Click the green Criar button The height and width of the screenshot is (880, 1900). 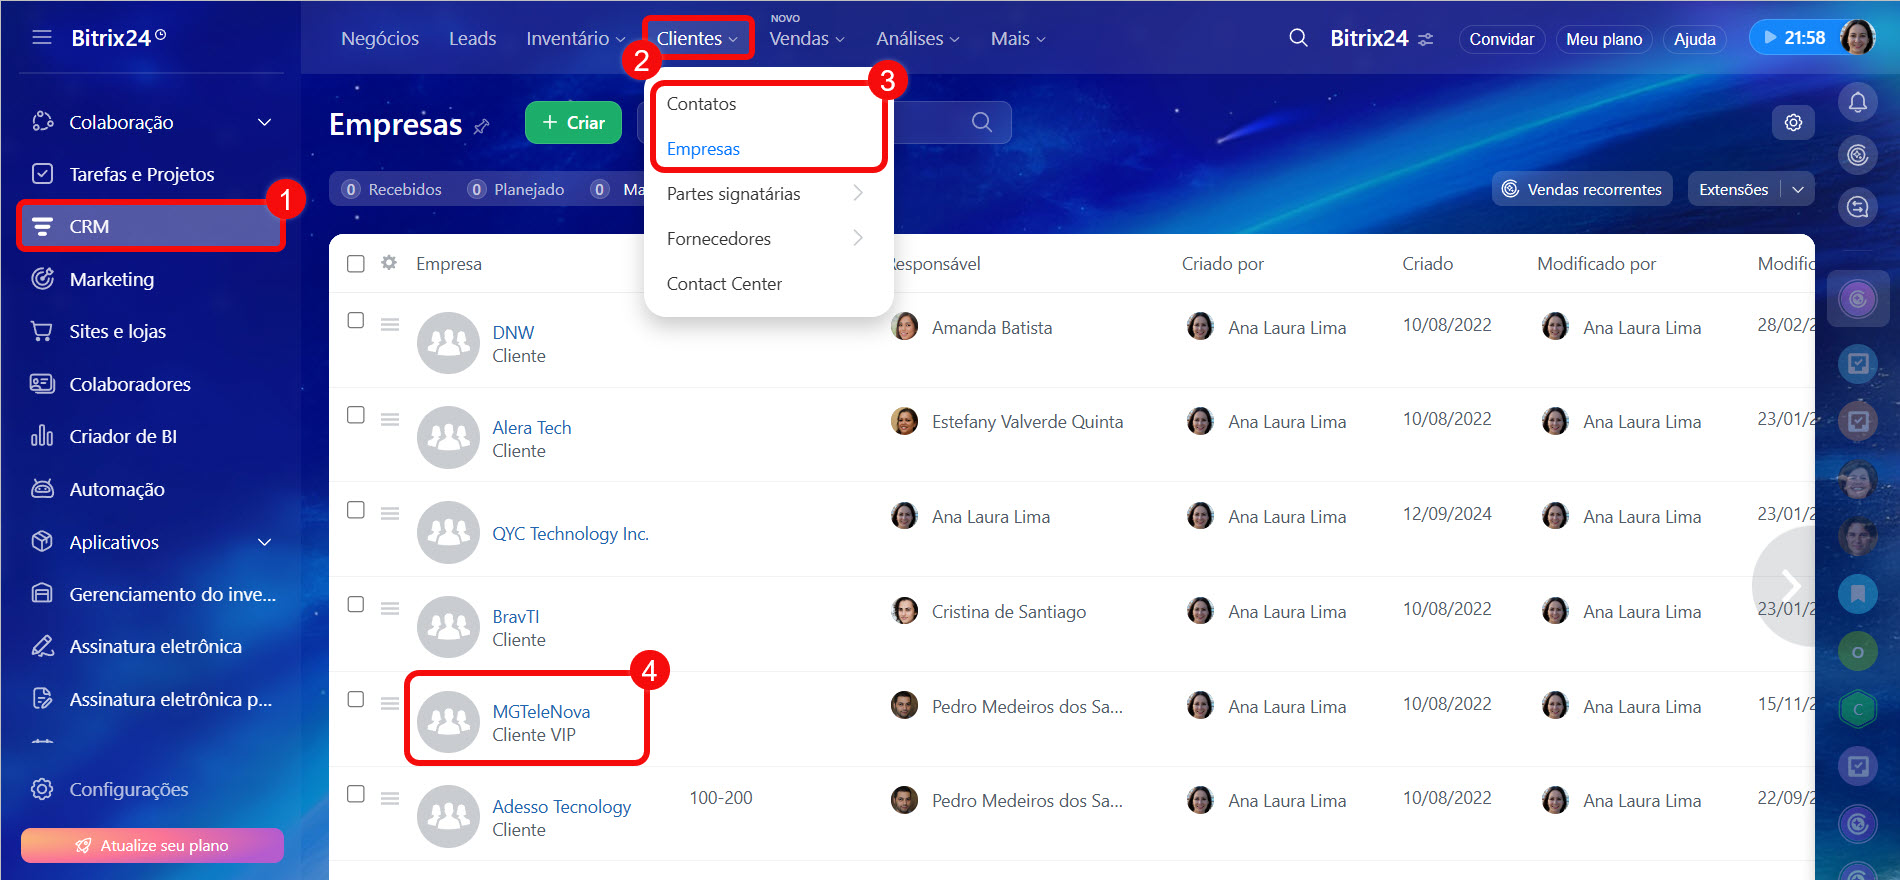pyautogui.click(x=573, y=123)
